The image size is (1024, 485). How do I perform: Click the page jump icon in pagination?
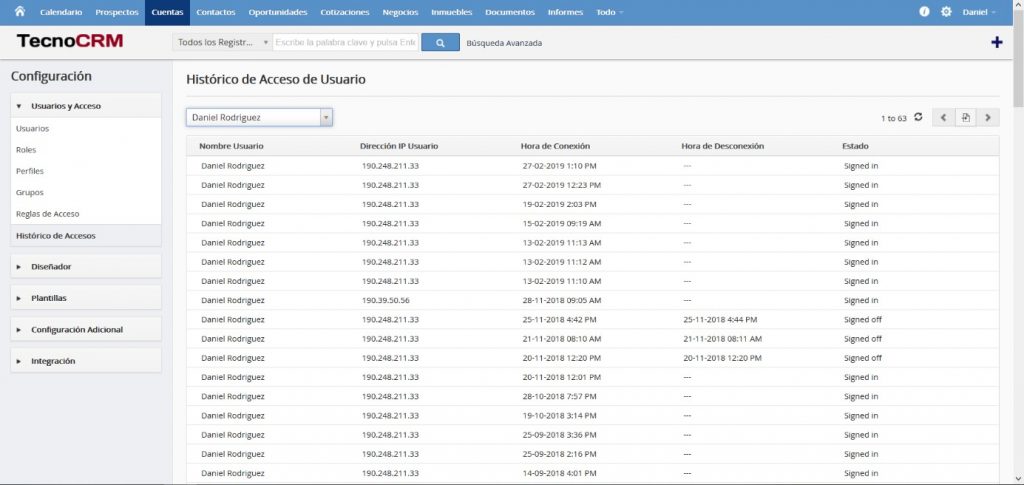click(966, 117)
